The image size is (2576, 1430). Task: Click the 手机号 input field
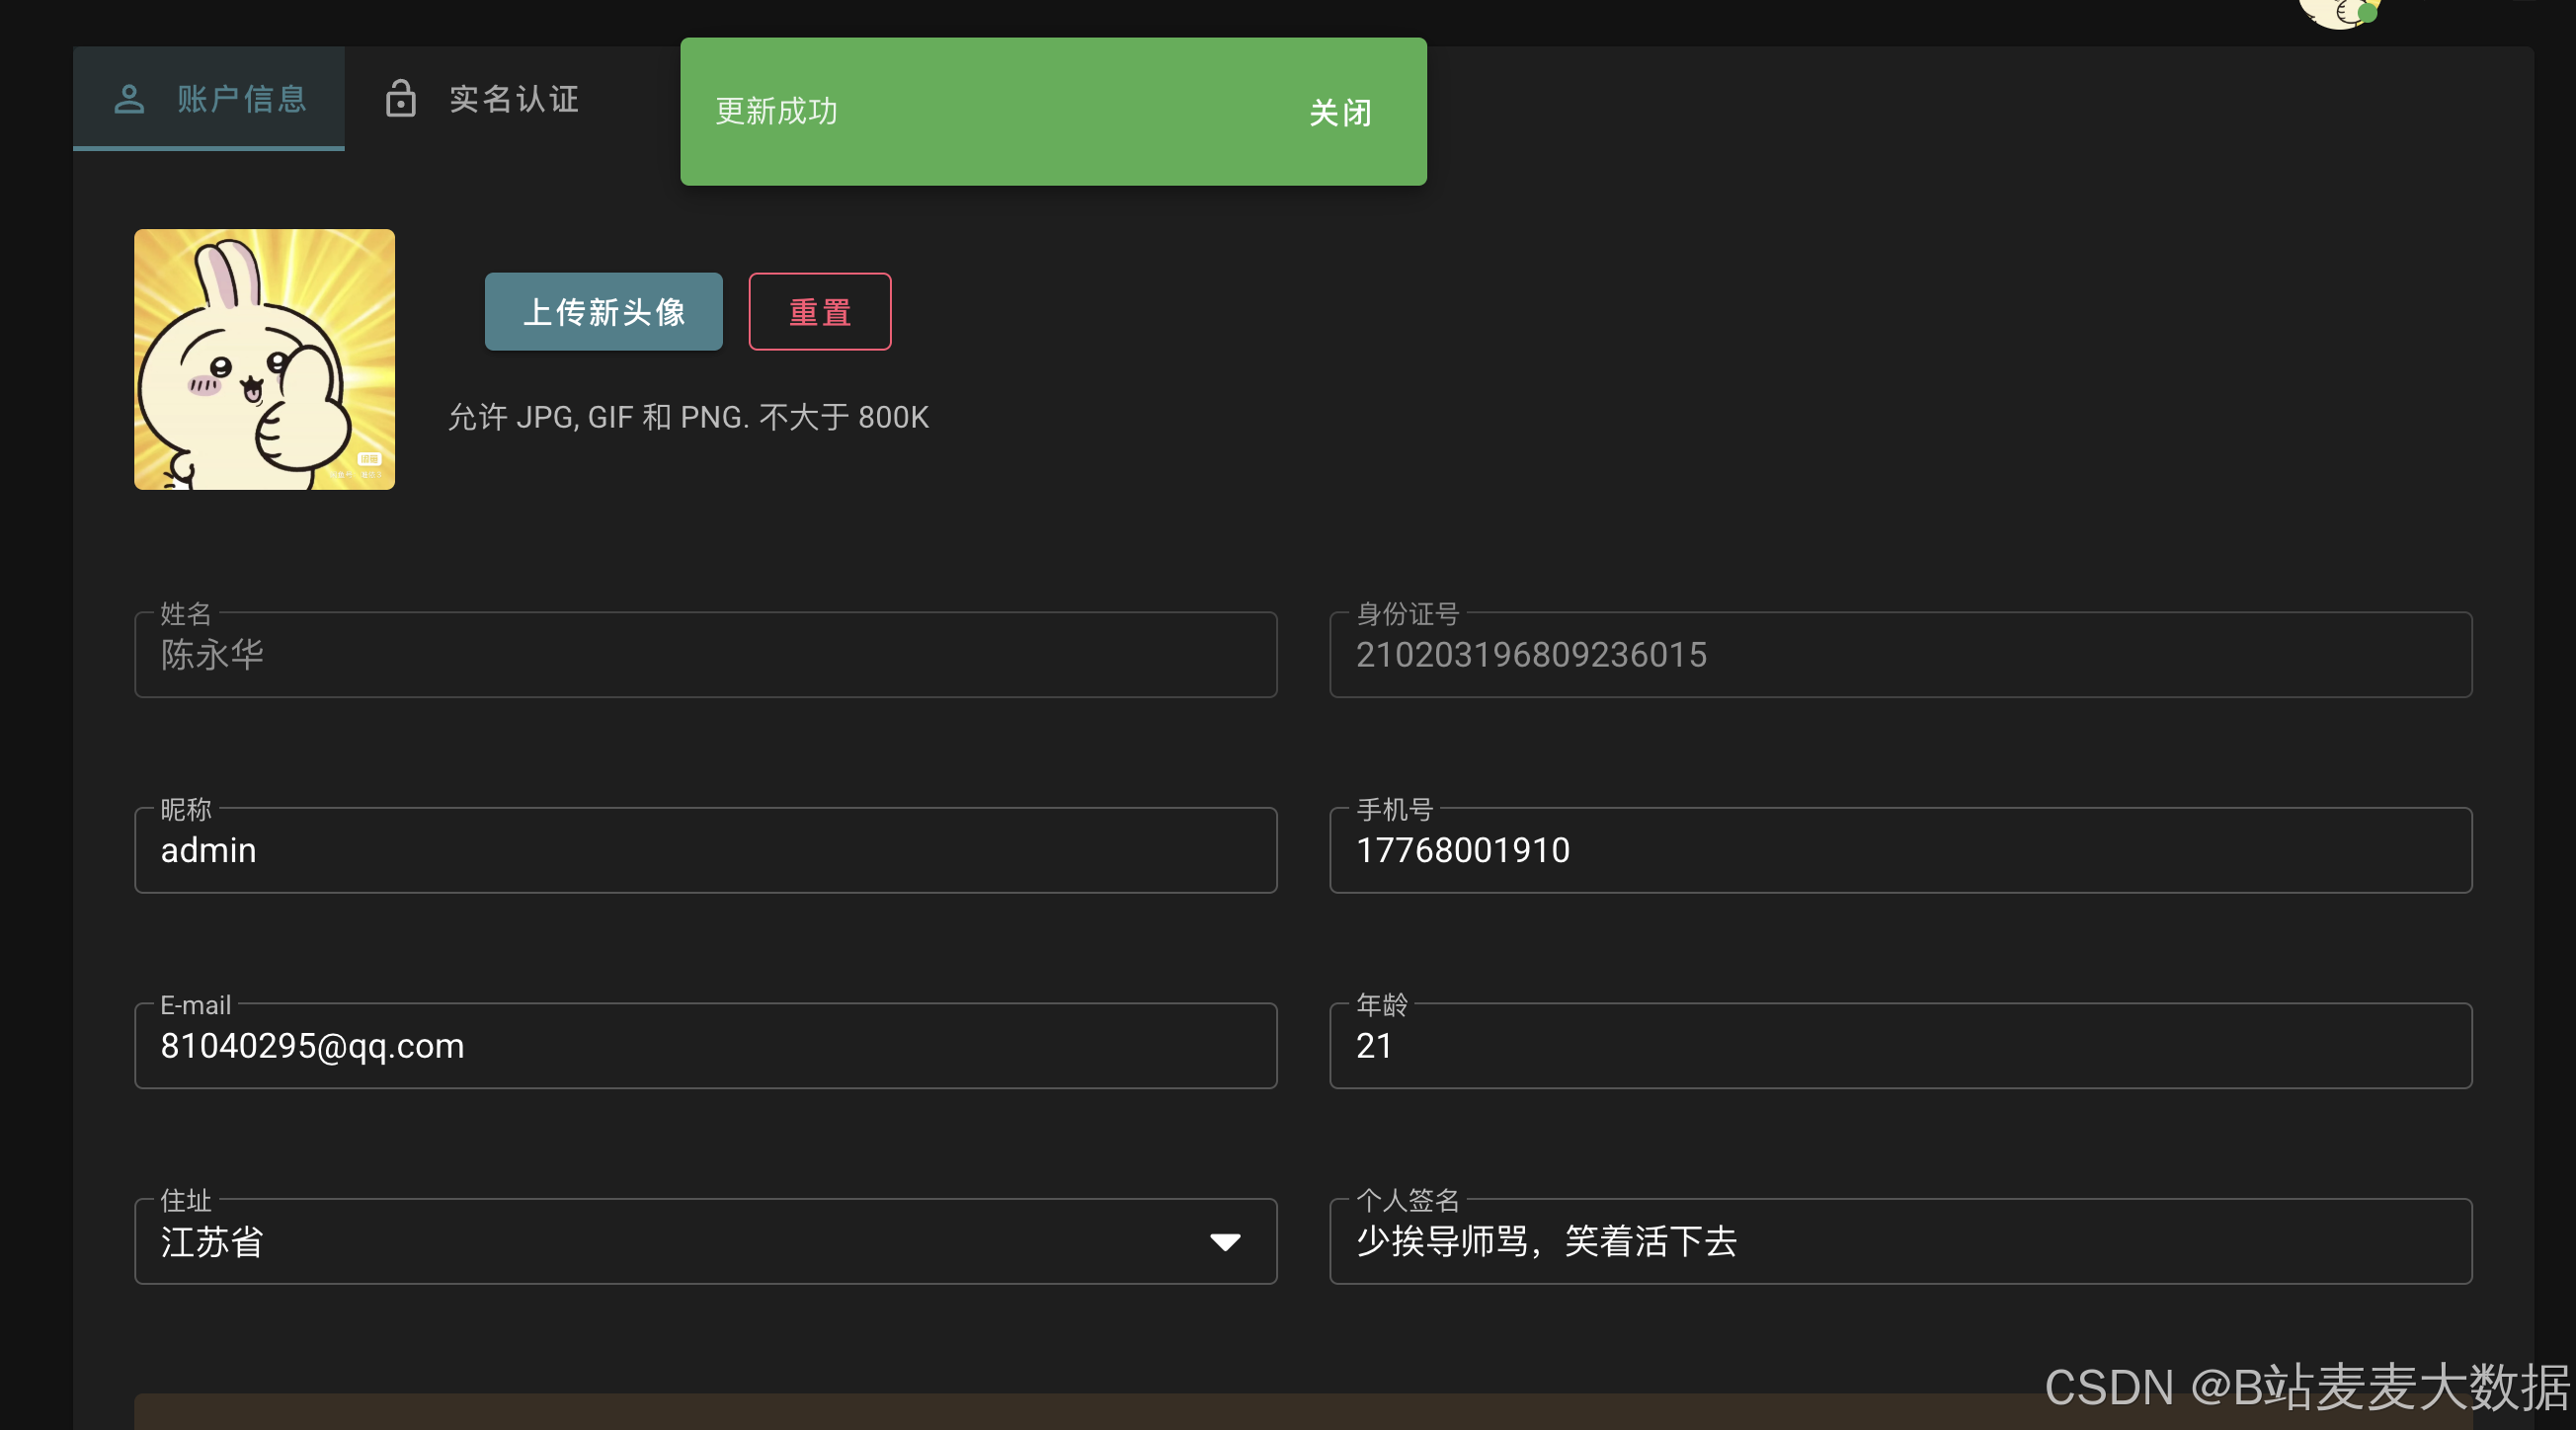point(1900,851)
